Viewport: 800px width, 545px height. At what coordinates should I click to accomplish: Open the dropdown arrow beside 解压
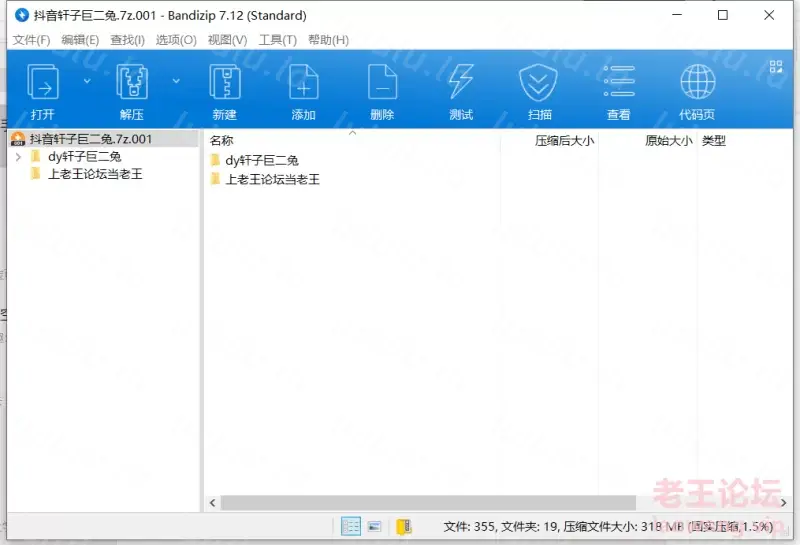click(x=176, y=81)
